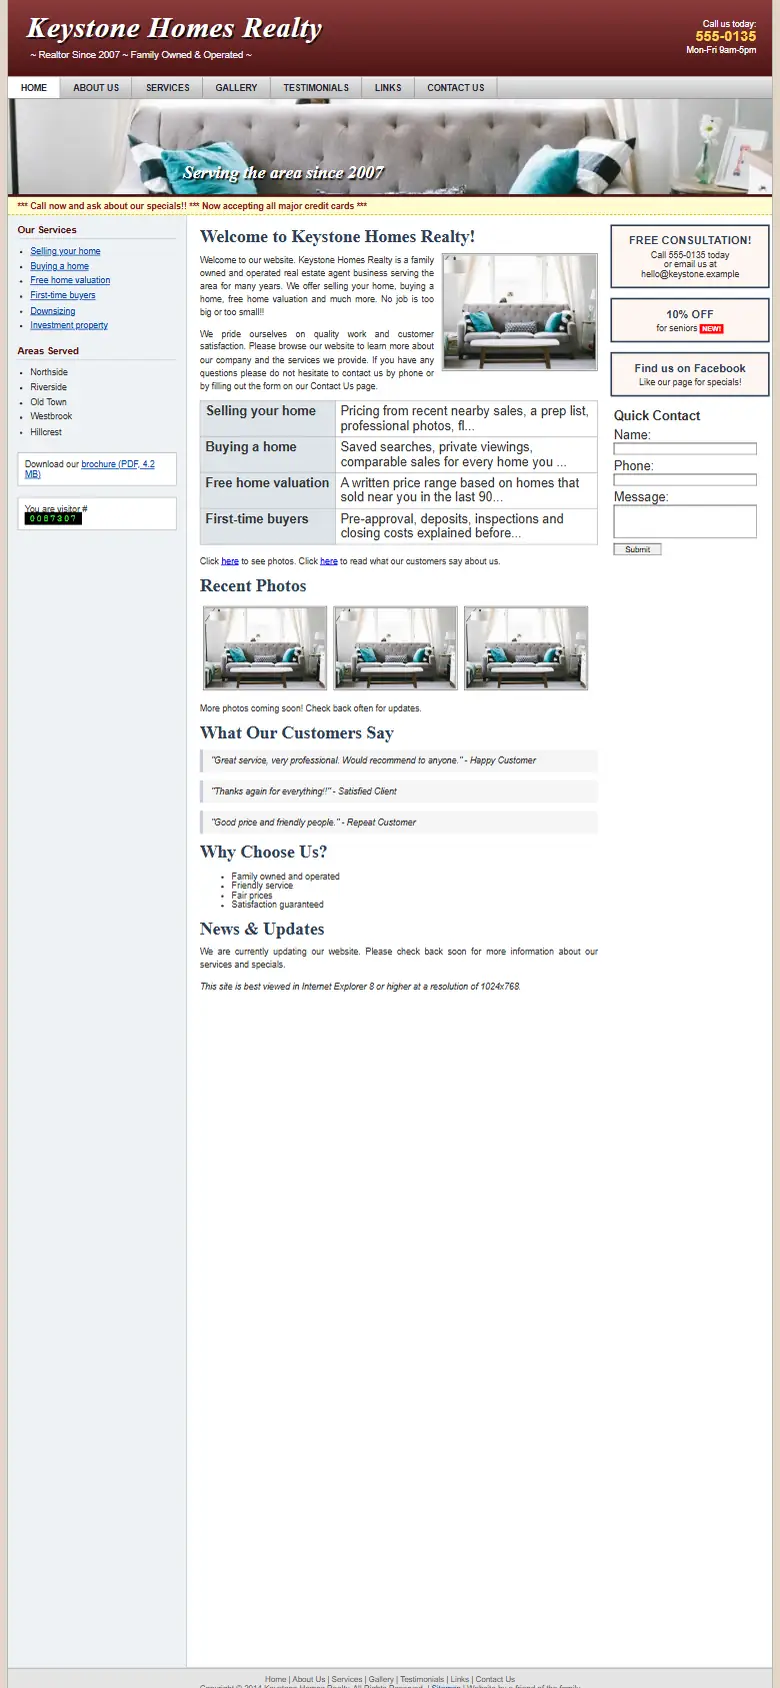Open the footer Gallery link

tap(381, 1680)
